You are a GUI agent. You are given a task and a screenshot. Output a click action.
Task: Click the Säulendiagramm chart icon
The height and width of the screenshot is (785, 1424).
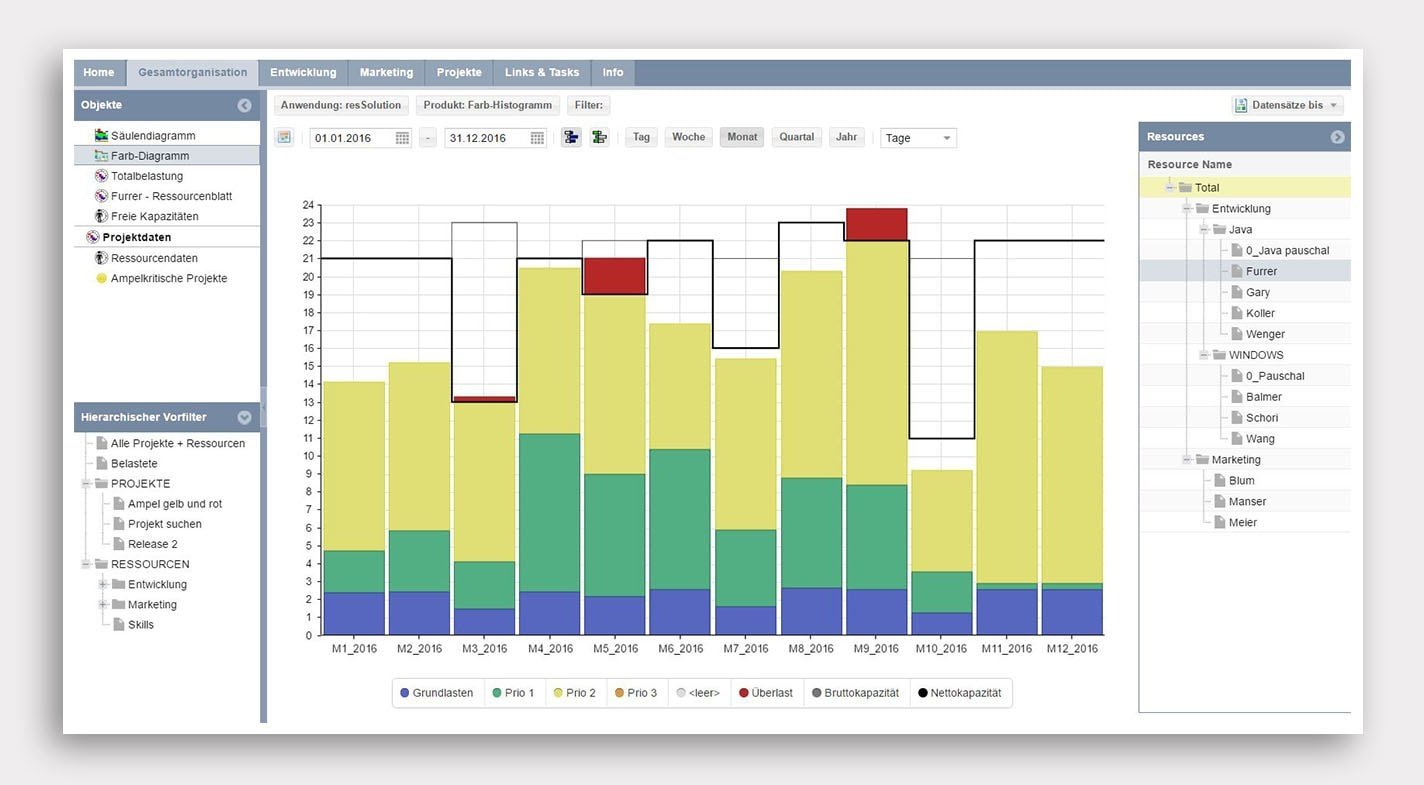101,135
